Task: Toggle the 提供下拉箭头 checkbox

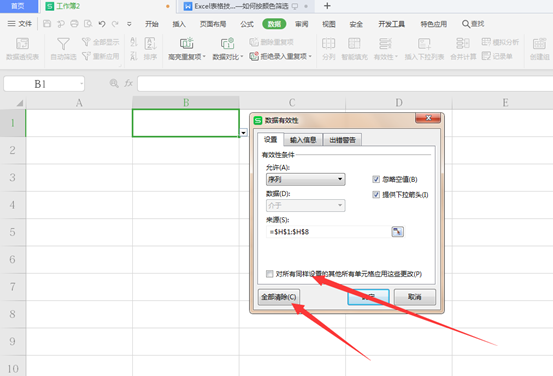Action: 376,194
